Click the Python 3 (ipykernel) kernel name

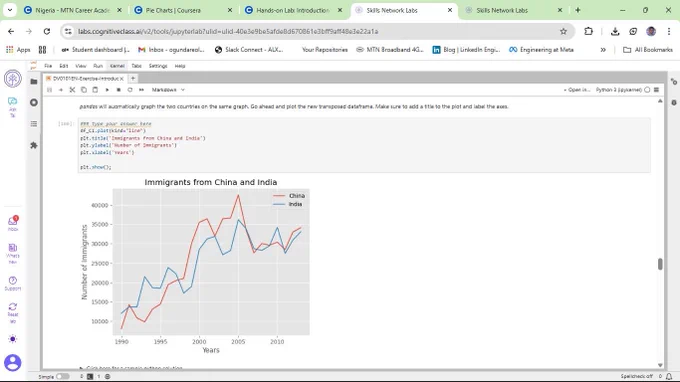click(619, 90)
